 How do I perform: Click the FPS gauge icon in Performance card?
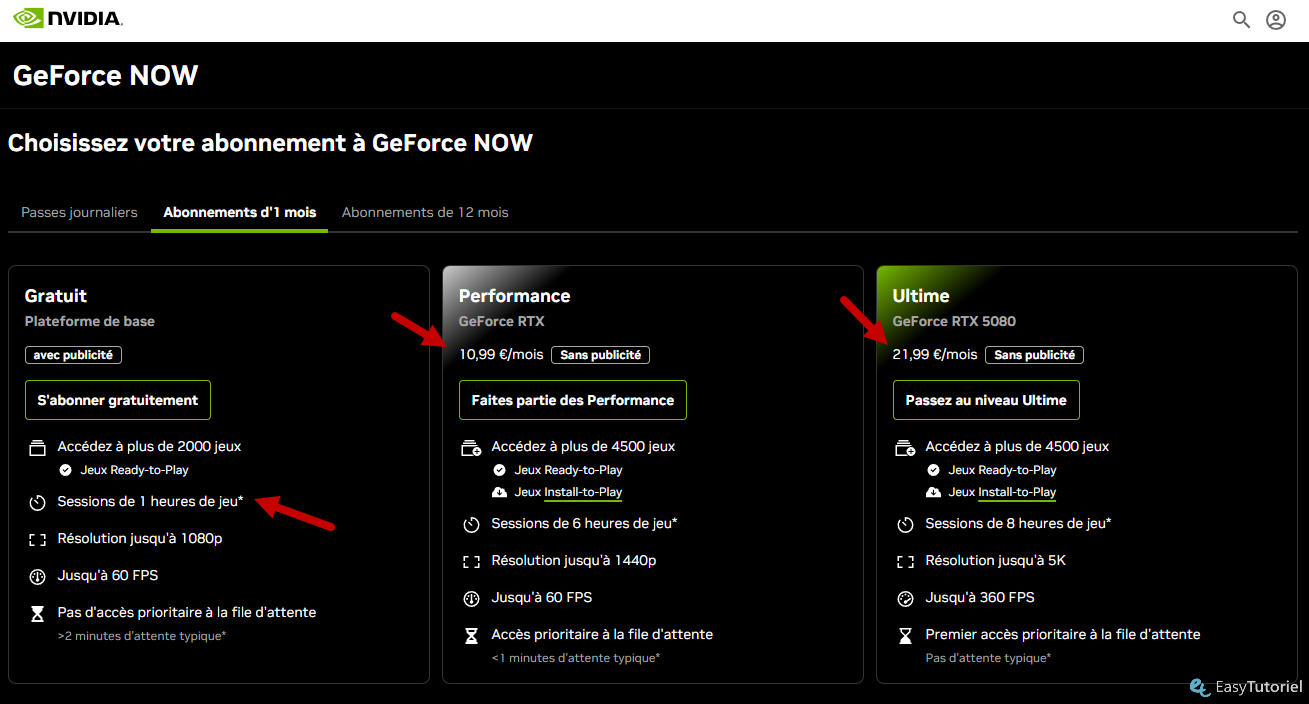pos(471,598)
